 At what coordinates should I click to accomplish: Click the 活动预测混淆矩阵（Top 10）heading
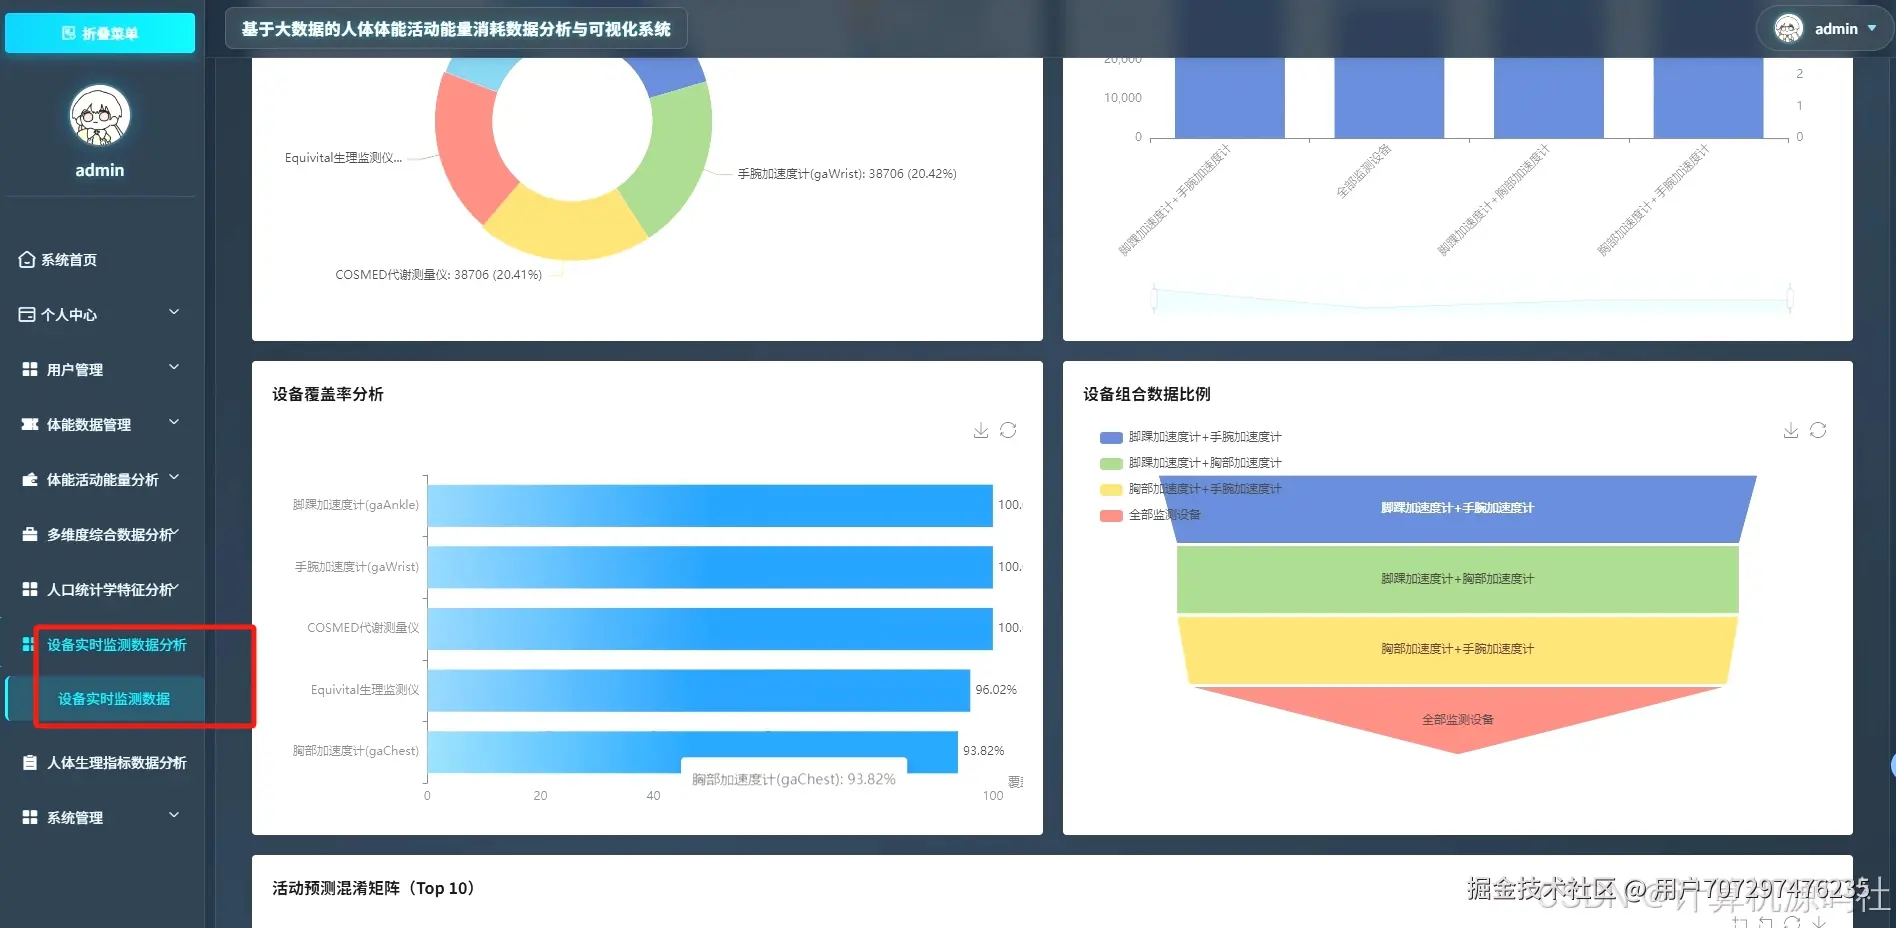(374, 888)
